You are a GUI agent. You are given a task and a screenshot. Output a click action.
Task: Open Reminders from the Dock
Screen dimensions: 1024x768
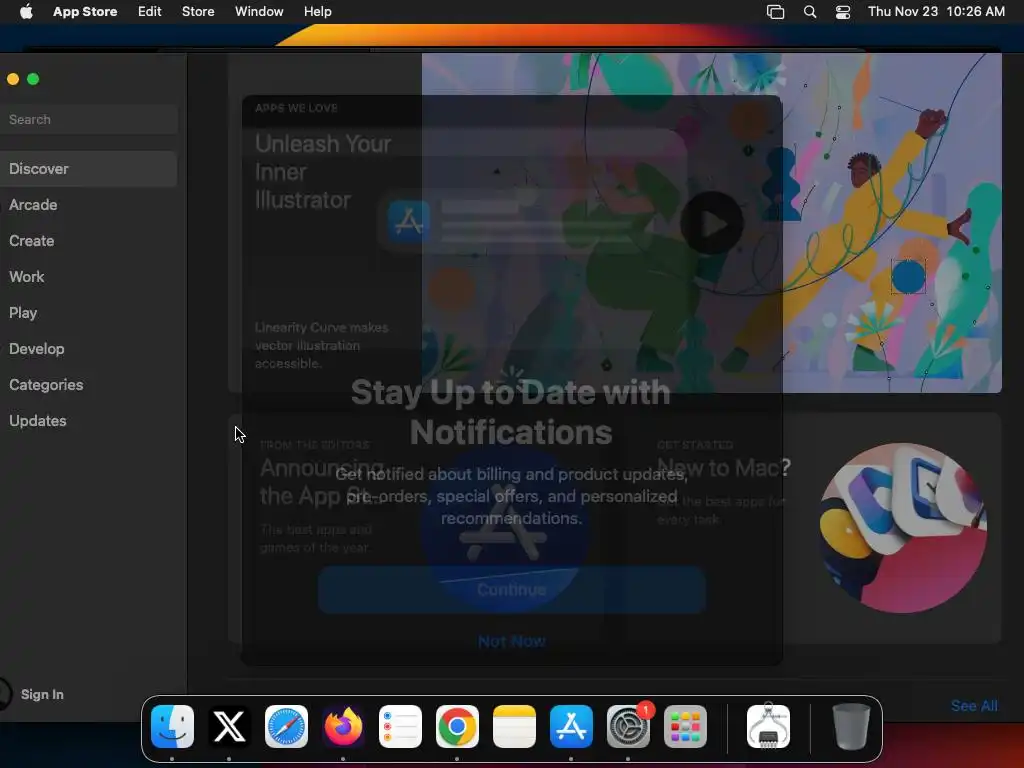point(400,726)
